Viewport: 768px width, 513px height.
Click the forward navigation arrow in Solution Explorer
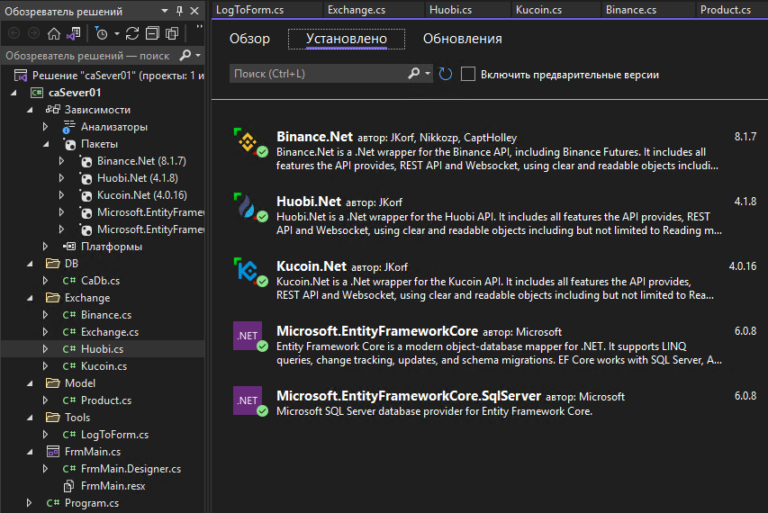[x=34, y=33]
